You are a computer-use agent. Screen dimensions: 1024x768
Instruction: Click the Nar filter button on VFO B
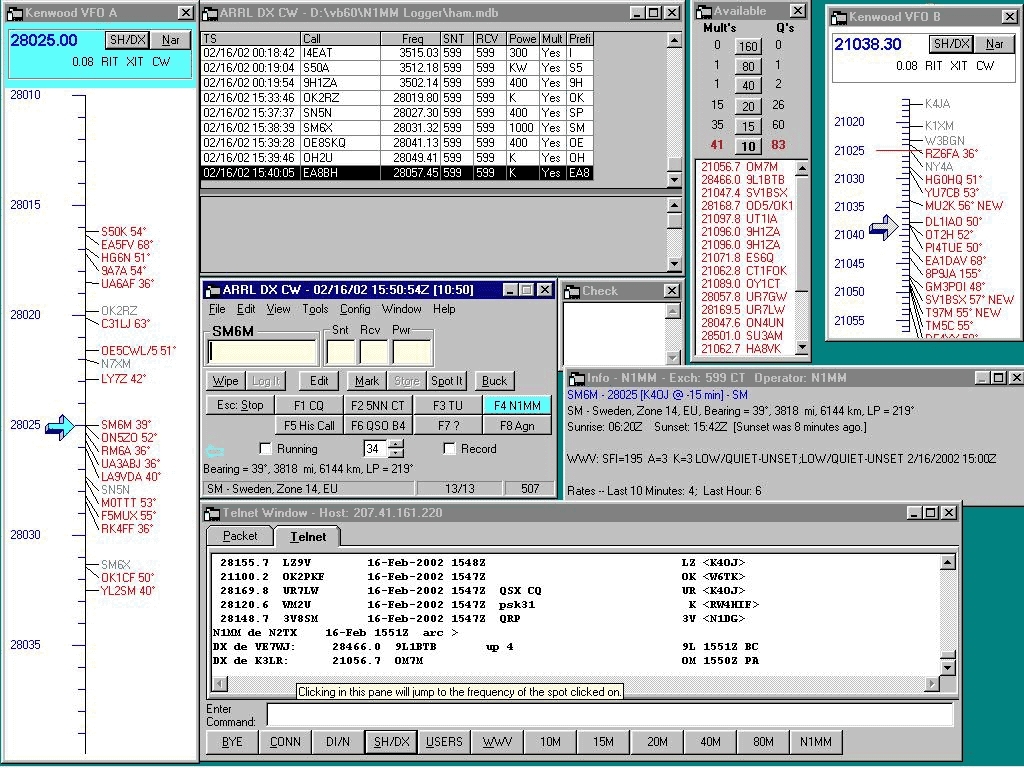point(994,44)
